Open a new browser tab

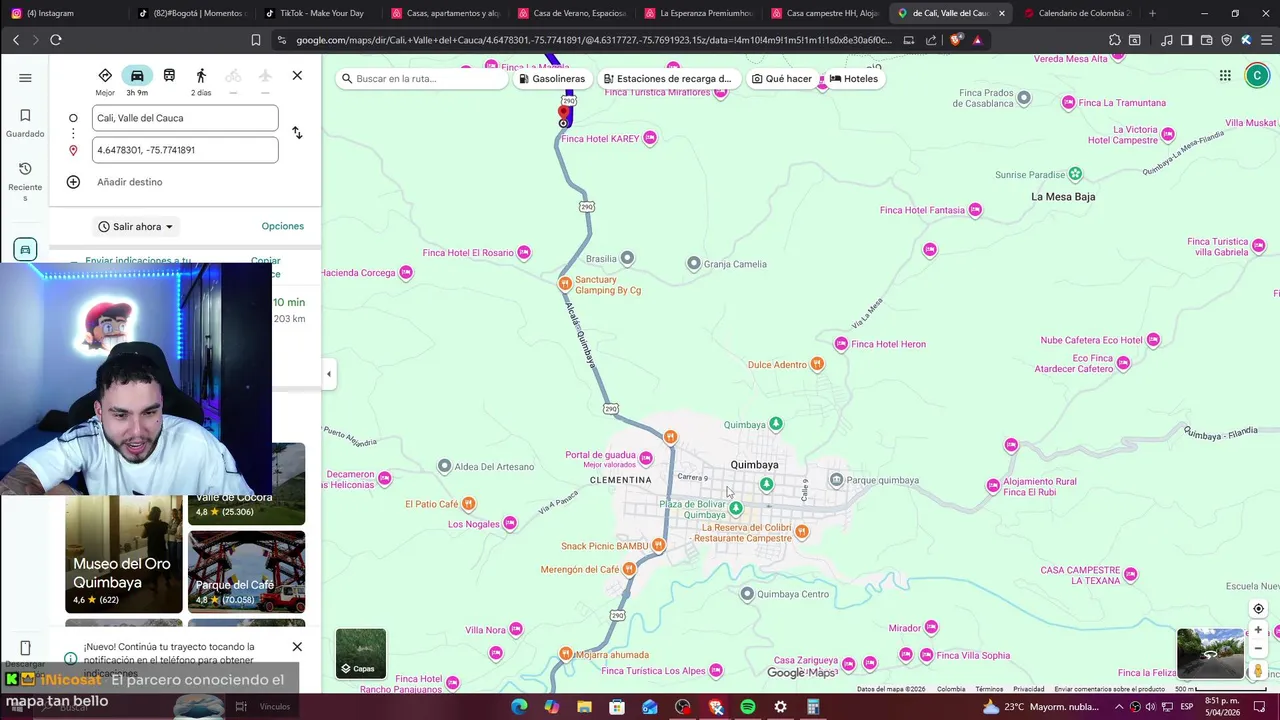point(1152,13)
